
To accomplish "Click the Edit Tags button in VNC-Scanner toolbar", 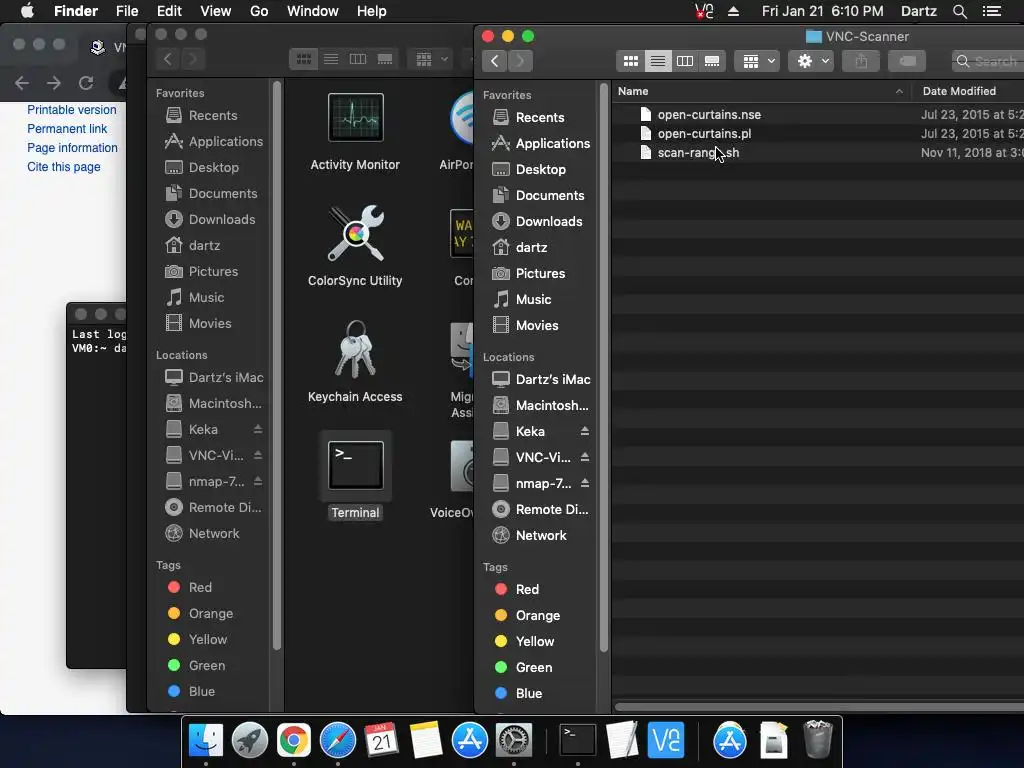I will [x=907, y=61].
